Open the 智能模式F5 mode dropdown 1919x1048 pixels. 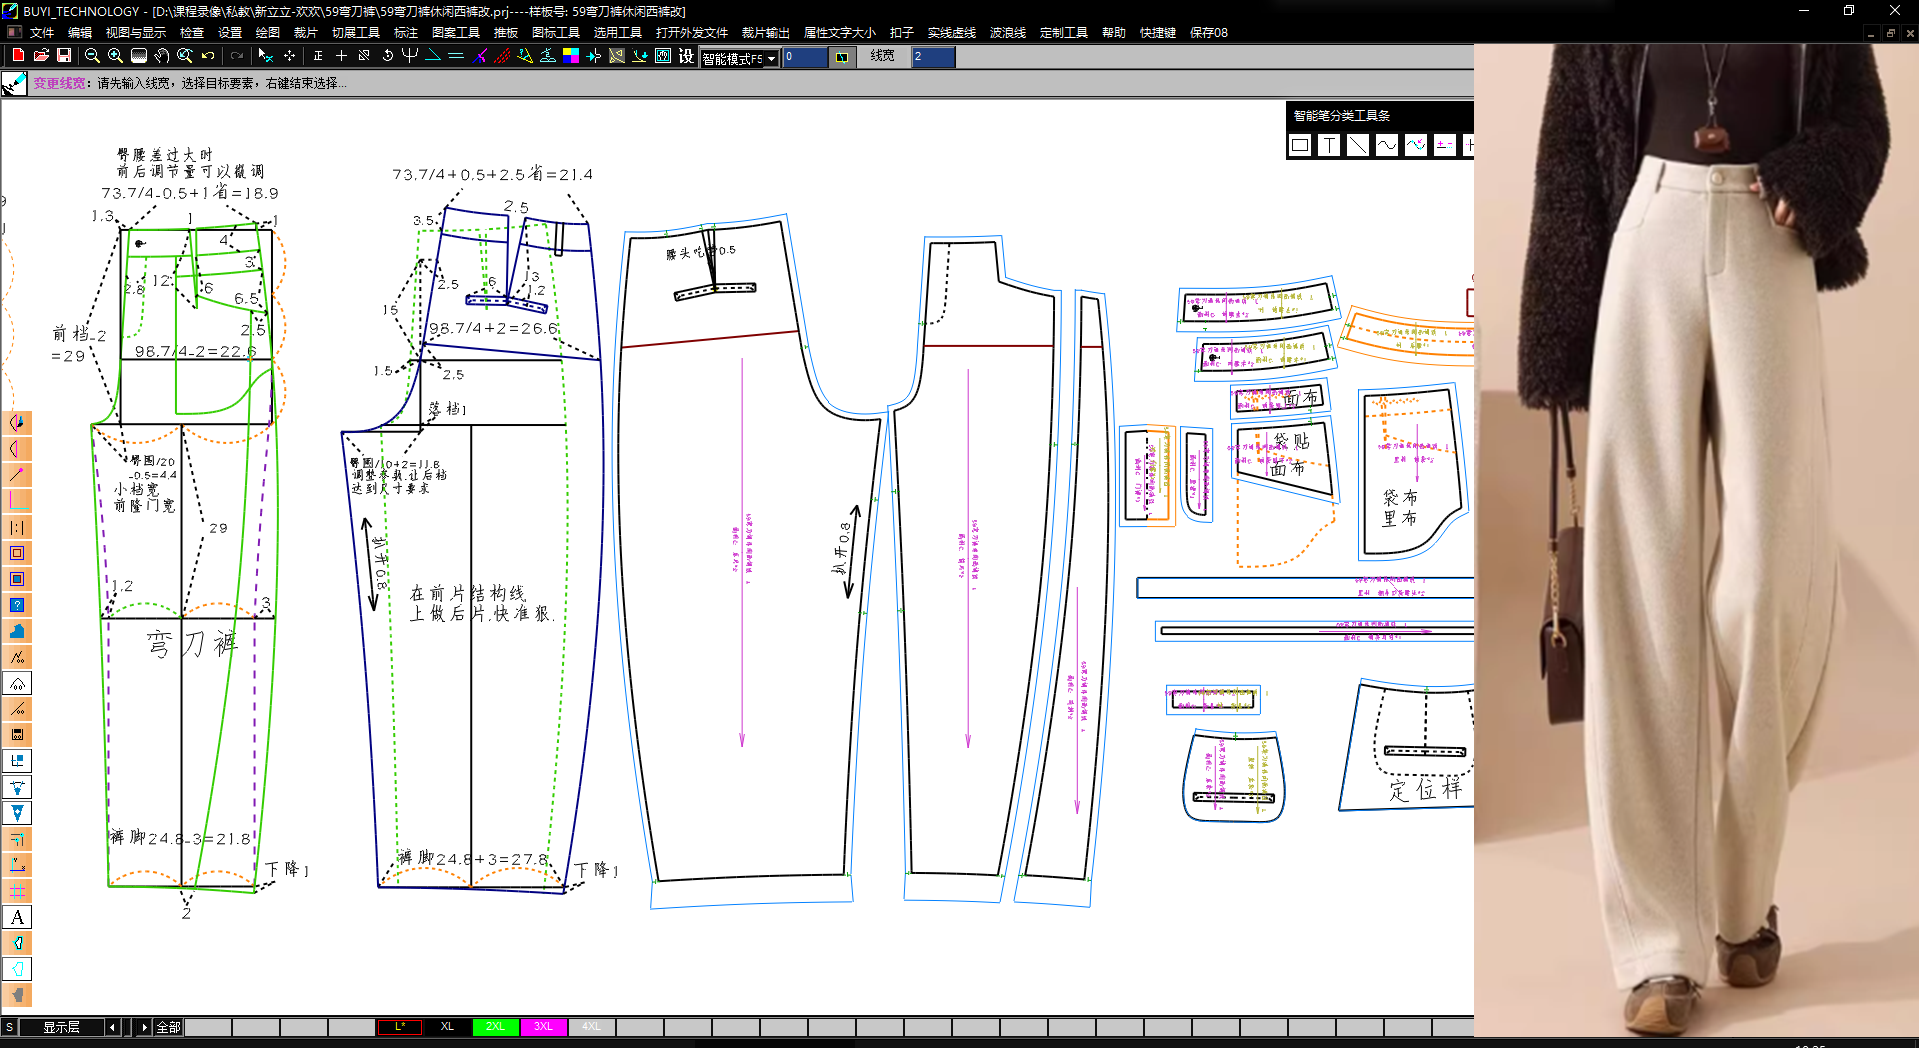(771, 59)
